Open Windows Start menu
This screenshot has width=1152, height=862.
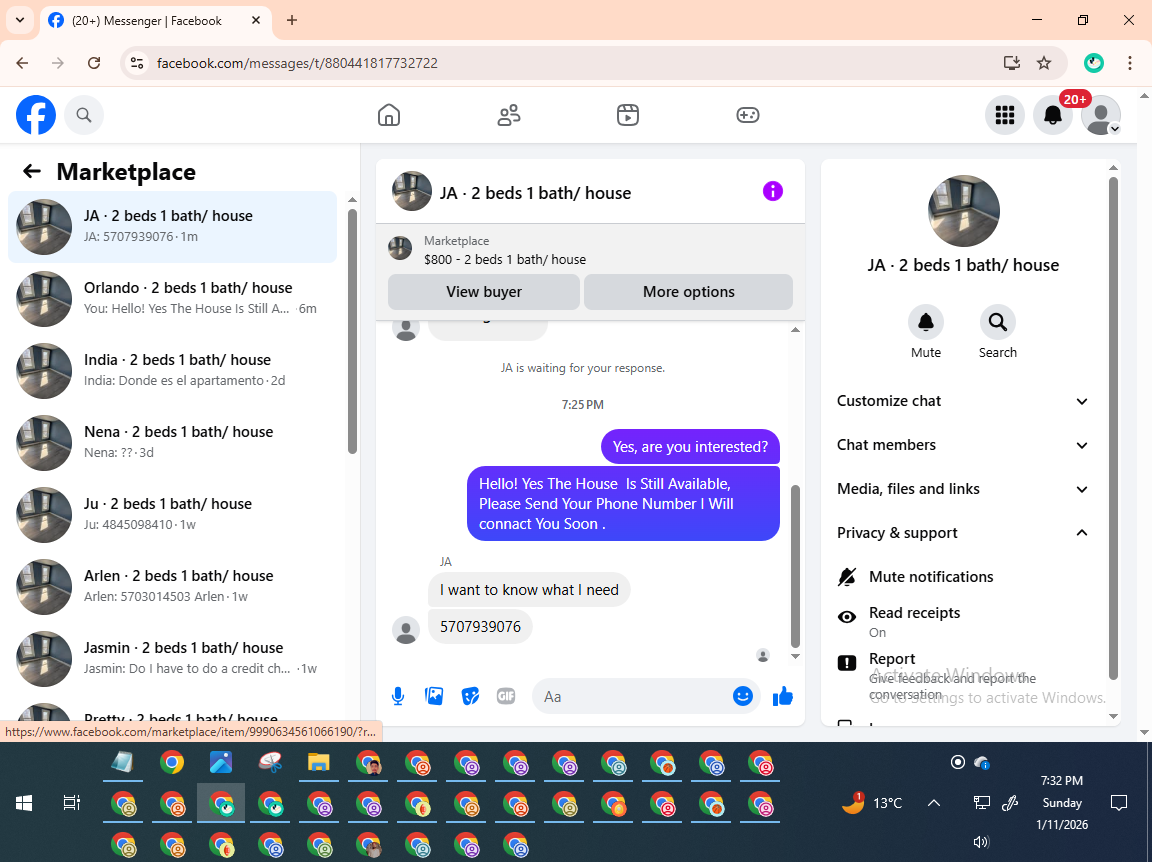point(24,803)
